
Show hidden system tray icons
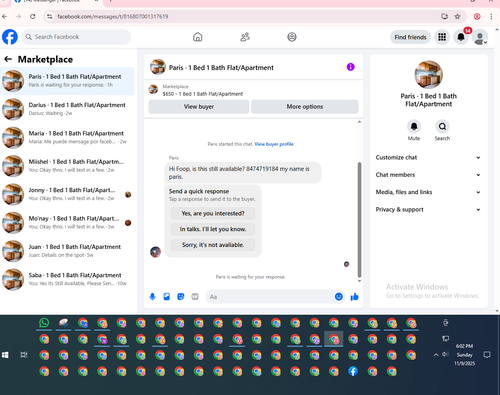coord(436,355)
